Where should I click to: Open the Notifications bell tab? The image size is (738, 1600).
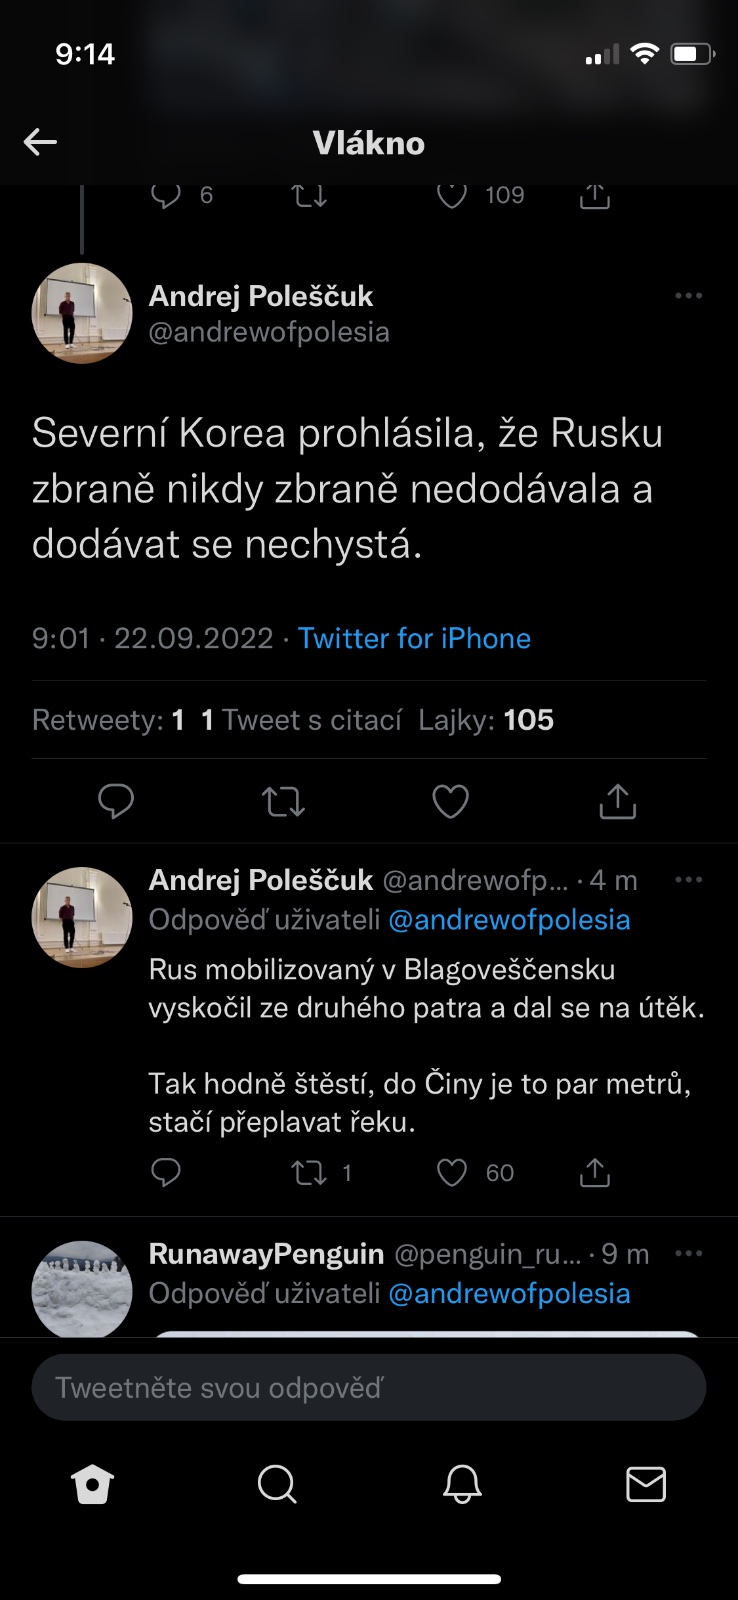(462, 1485)
